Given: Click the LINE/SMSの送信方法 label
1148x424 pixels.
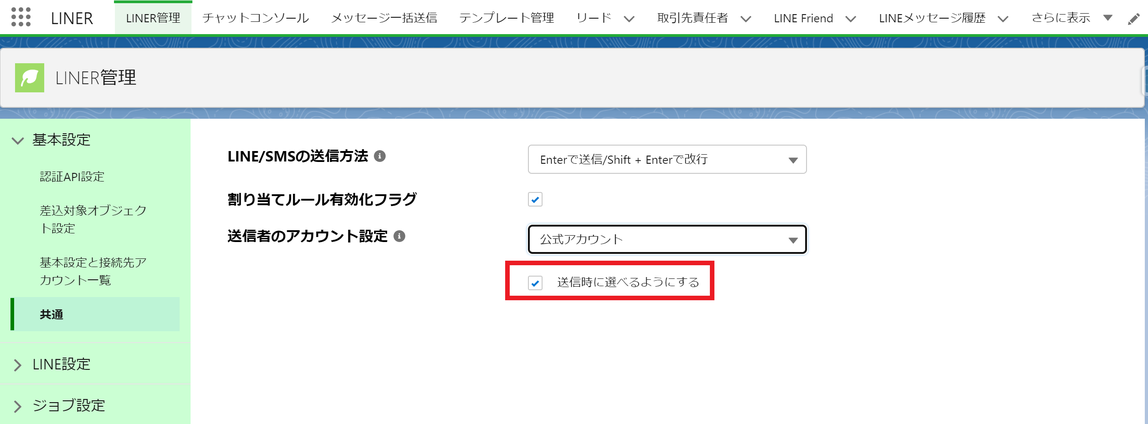Looking at the screenshot, I should coord(299,157).
